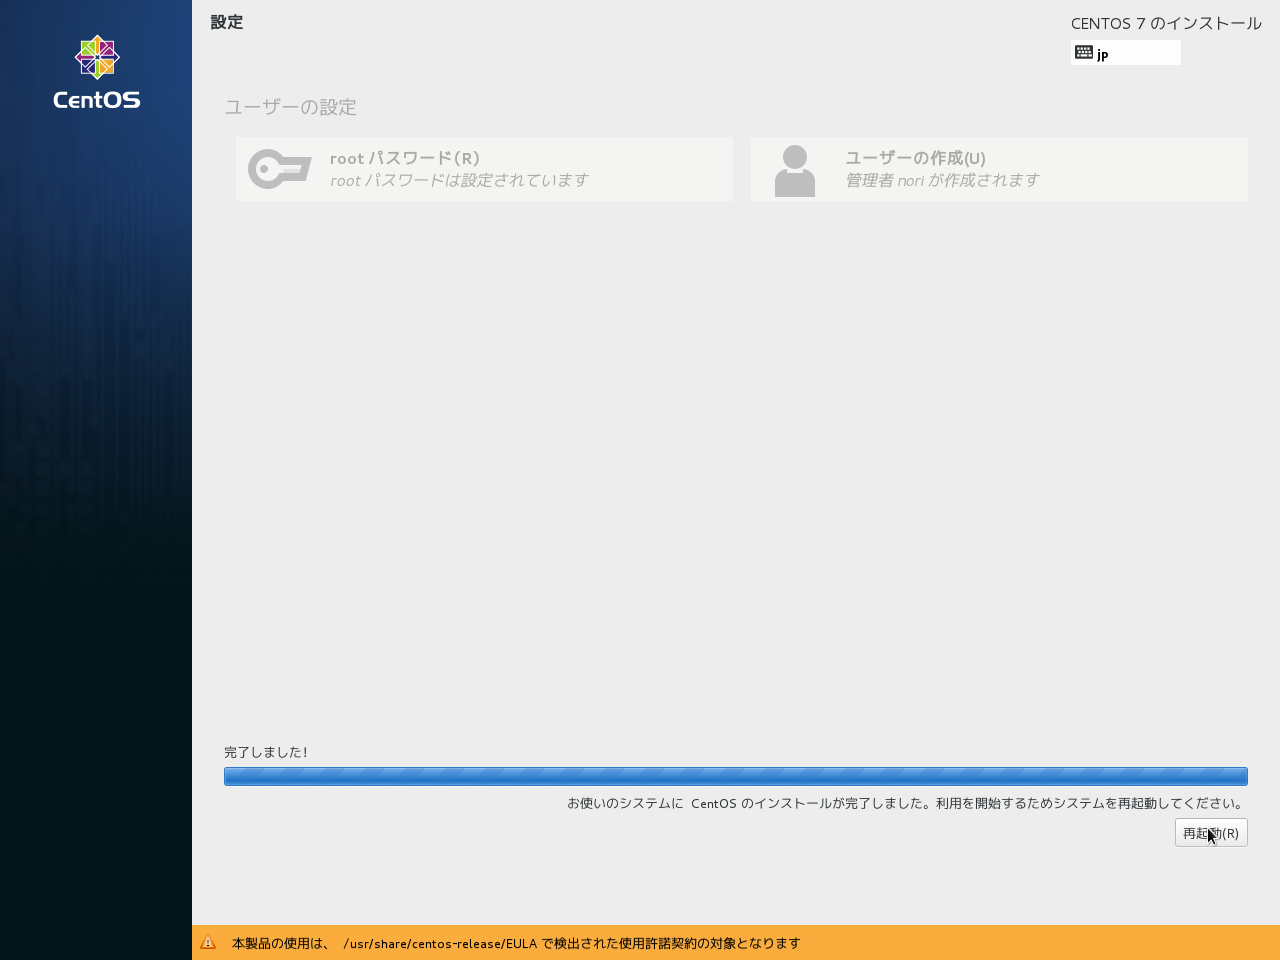Click the installation complete message text
The image size is (1280, 960).
point(906,803)
